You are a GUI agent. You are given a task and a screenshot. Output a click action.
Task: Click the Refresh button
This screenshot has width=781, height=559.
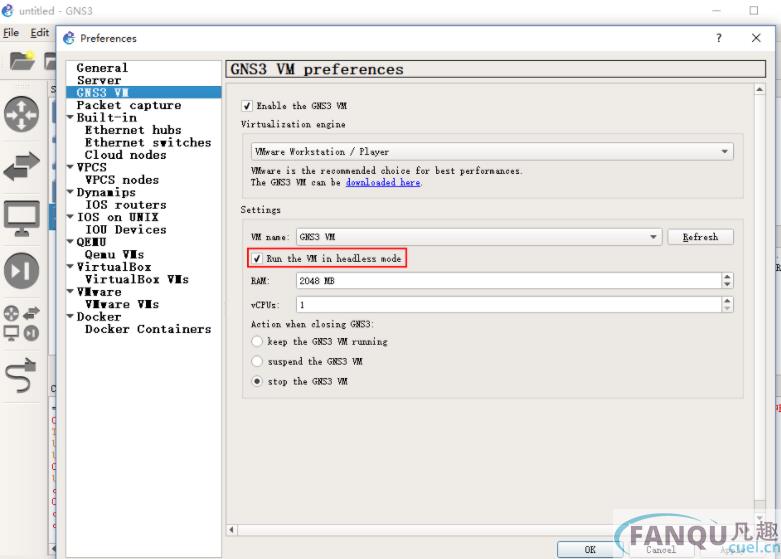pos(700,237)
